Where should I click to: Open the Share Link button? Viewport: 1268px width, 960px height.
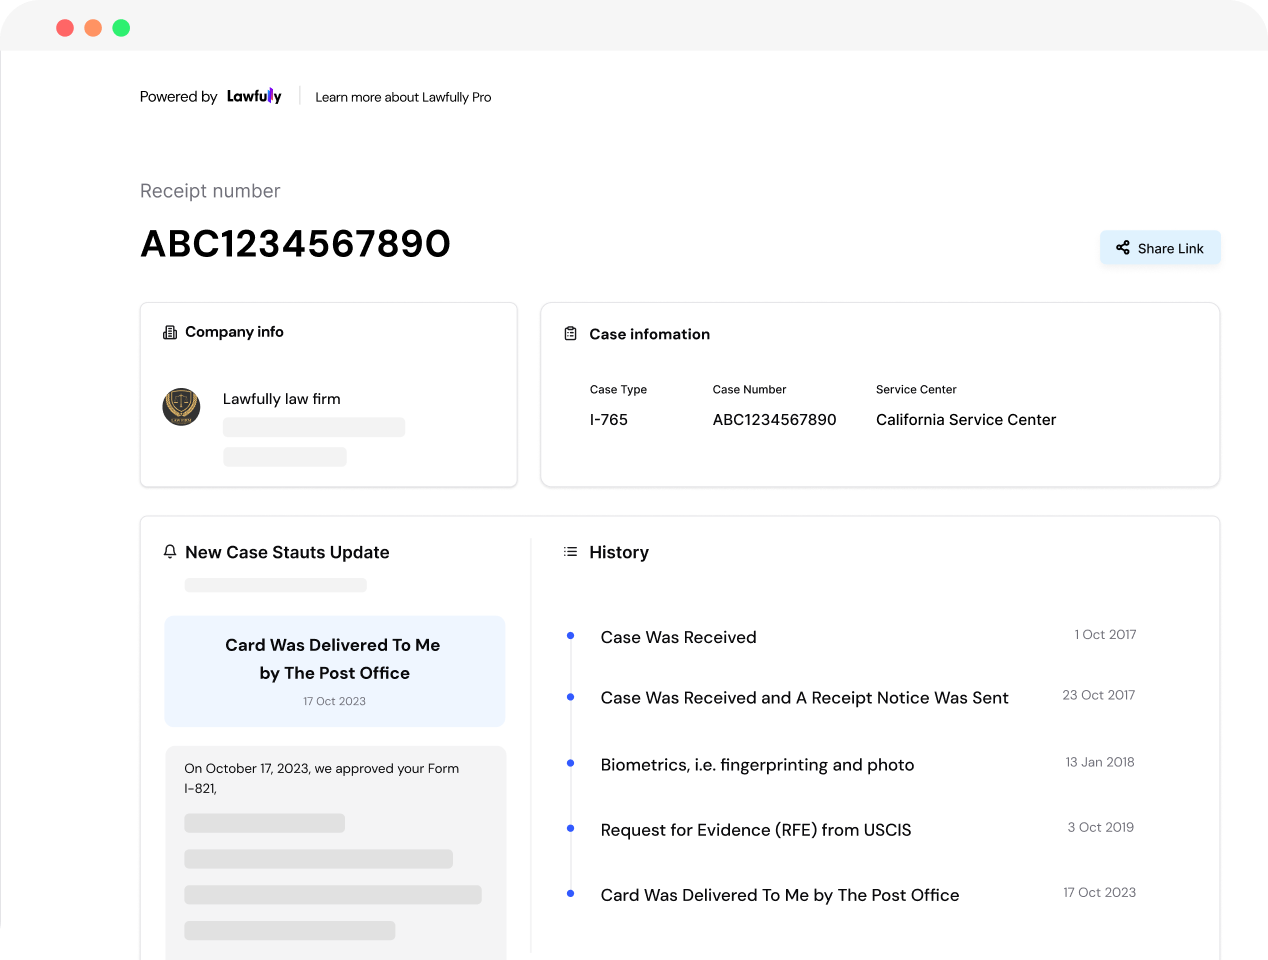[1160, 248]
